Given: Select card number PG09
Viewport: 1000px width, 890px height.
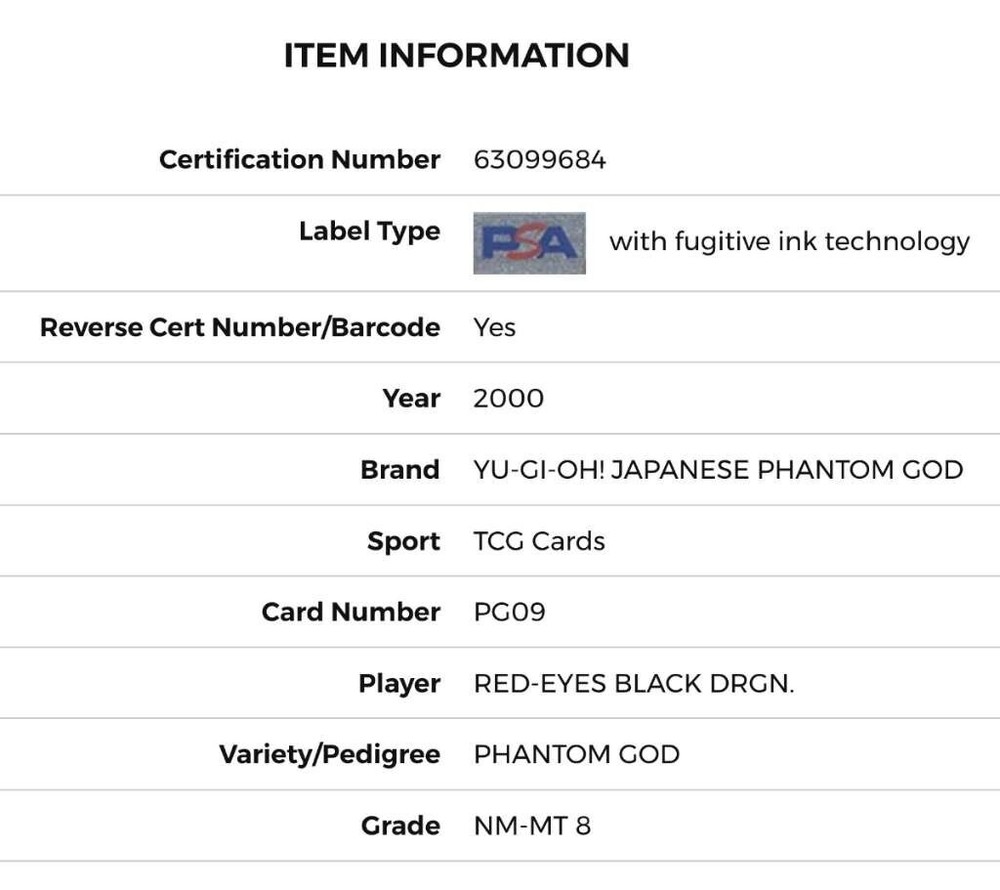Looking at the screenshot, I should [509, 612].
